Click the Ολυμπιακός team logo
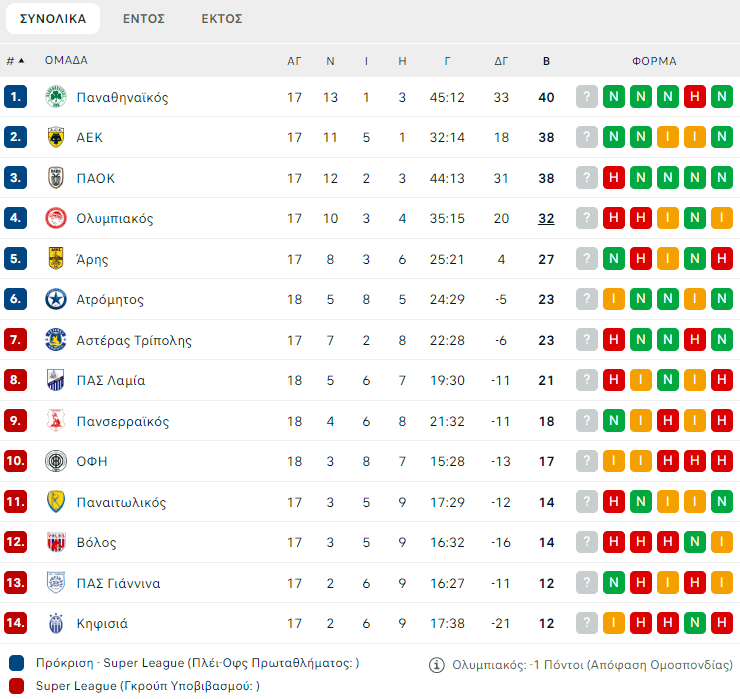The image size is (740, 699). 55,218
